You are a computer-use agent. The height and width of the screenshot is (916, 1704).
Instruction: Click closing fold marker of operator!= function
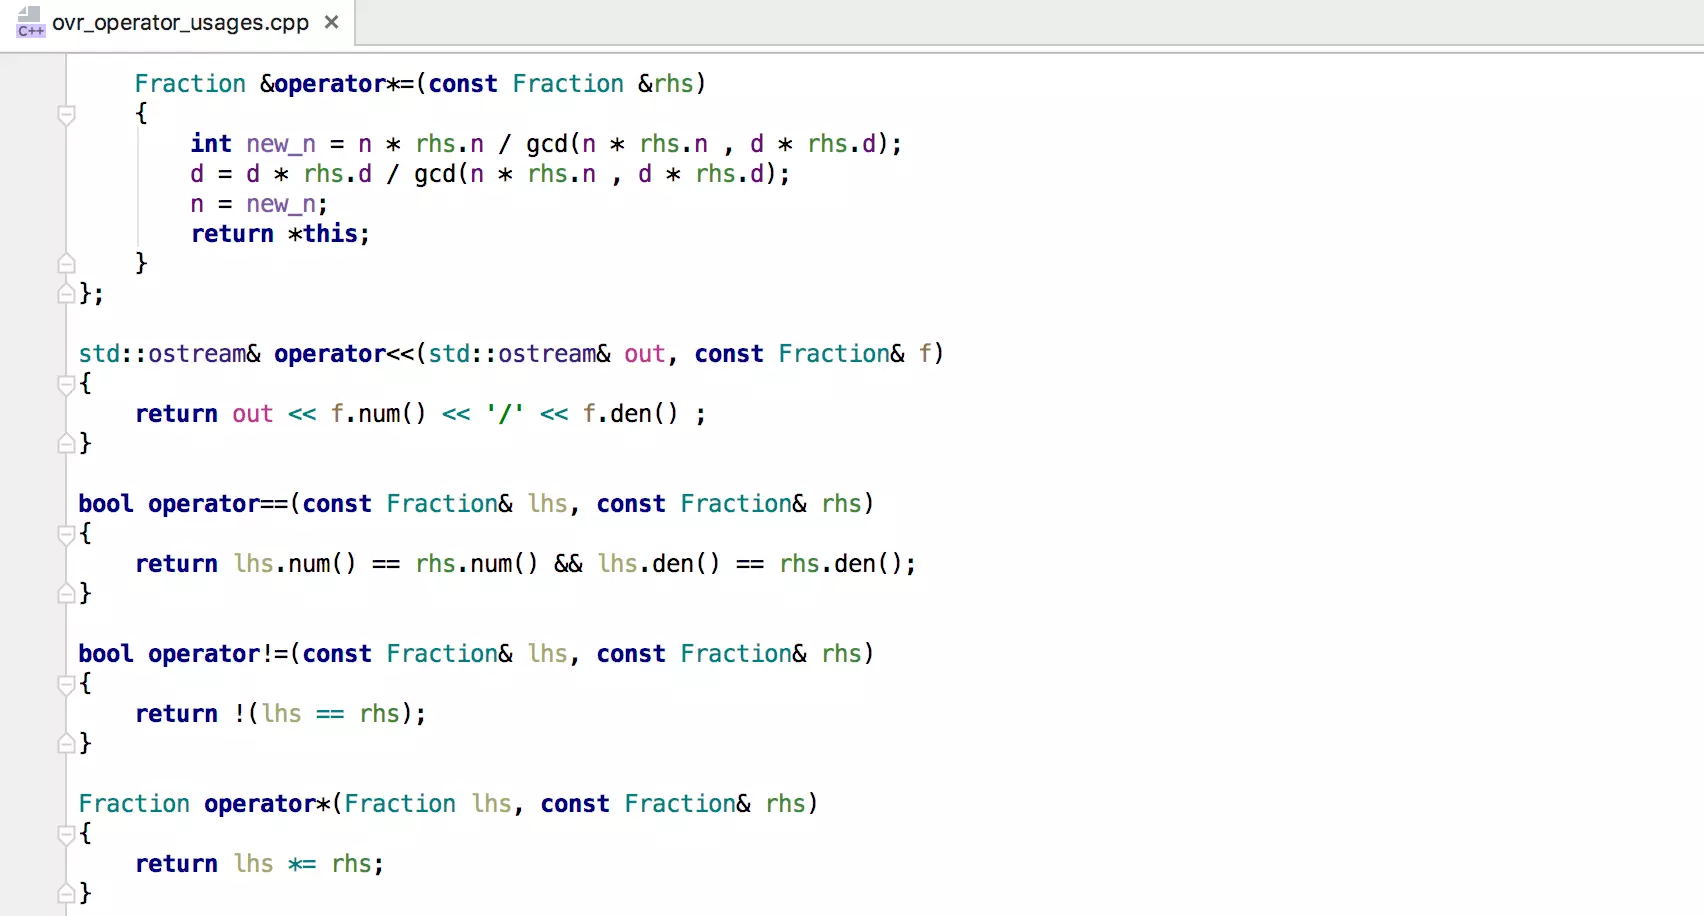[x=67, y=743]
